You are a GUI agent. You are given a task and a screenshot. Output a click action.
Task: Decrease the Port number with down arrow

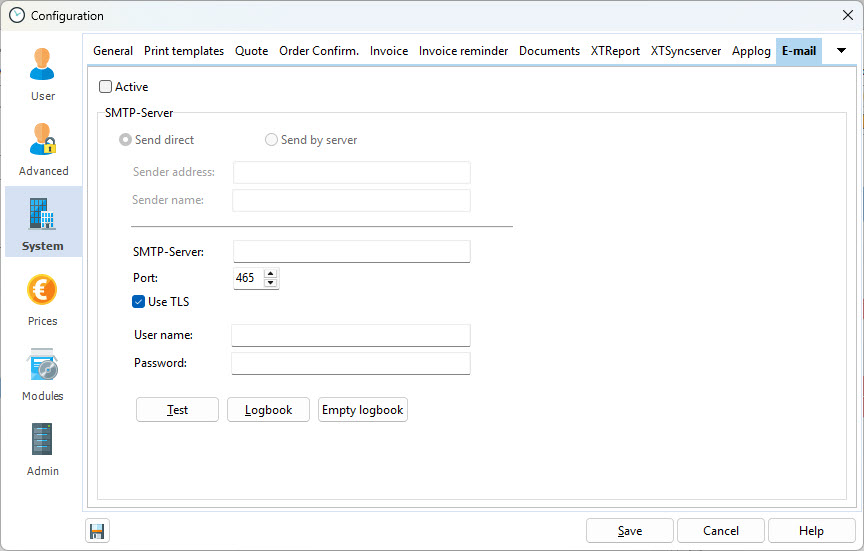point(271,283)
